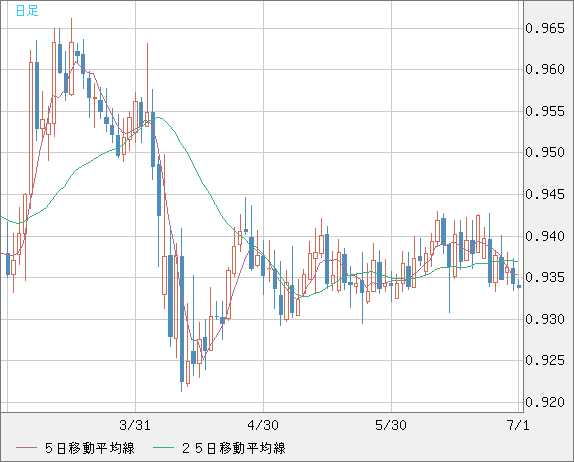Click the 0.945 price axis label
Image resolution: width=574 pixels, height=462 pixels.
click(x=545, y=194)
